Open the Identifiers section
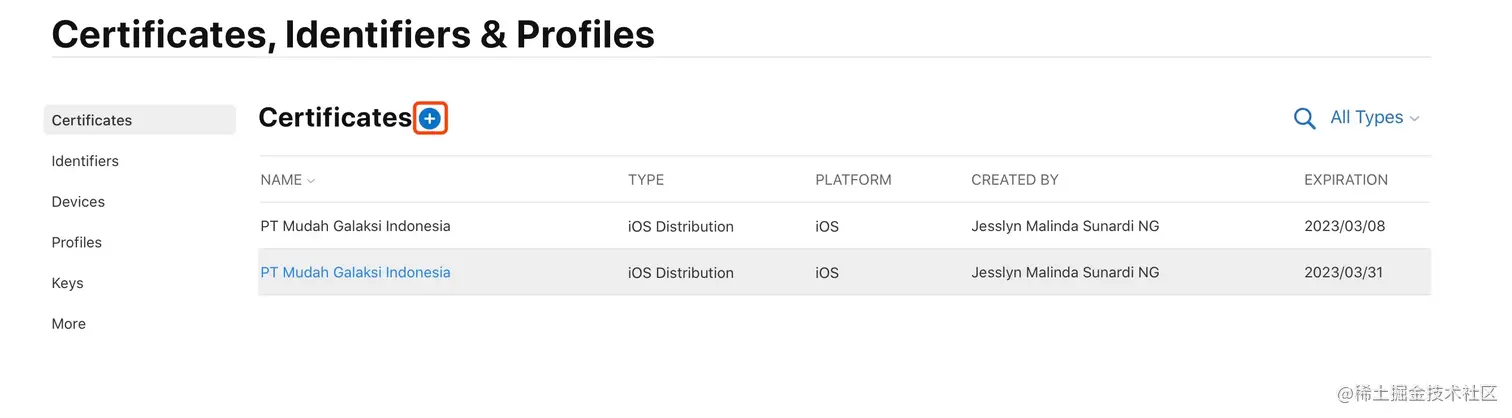This screenshot has width=1512, height=418. point(85,161)
